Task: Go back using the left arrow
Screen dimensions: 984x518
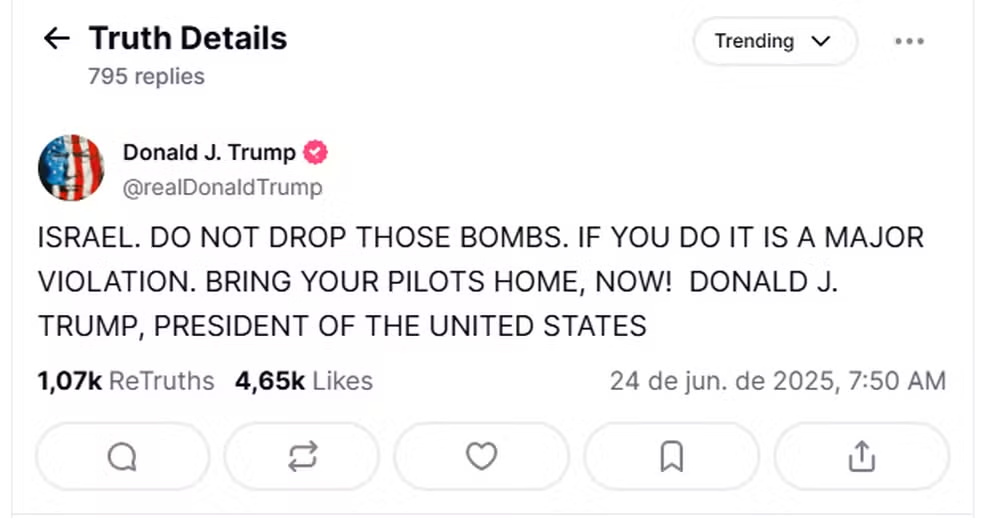Action: pos(56,38)
